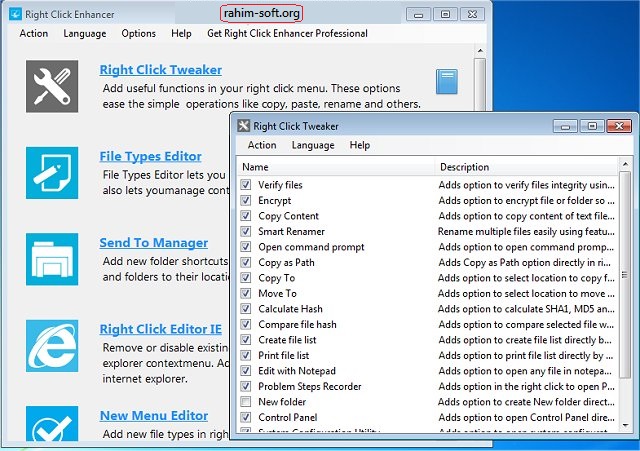Open Action menu in Right Click Enhancer window
The height and width of the screenshot is (451, 640).
coord(33,33)
